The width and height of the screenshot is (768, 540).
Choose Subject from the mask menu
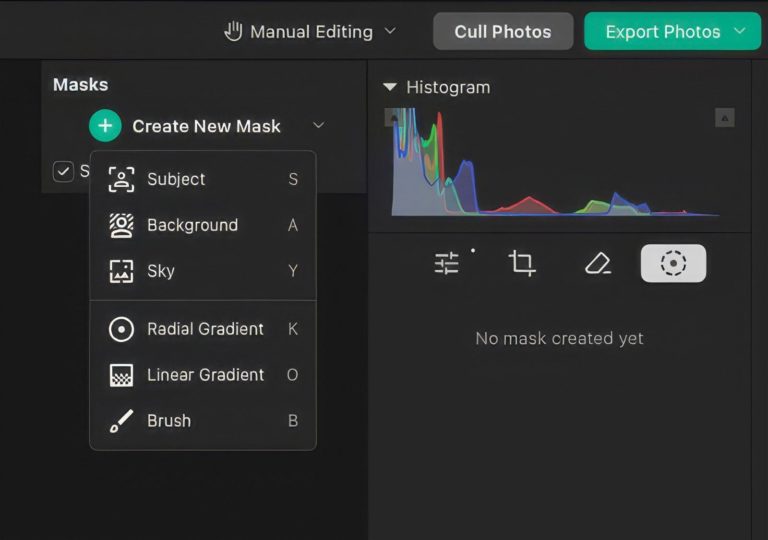pyautogui.click(x=203, y=179)
